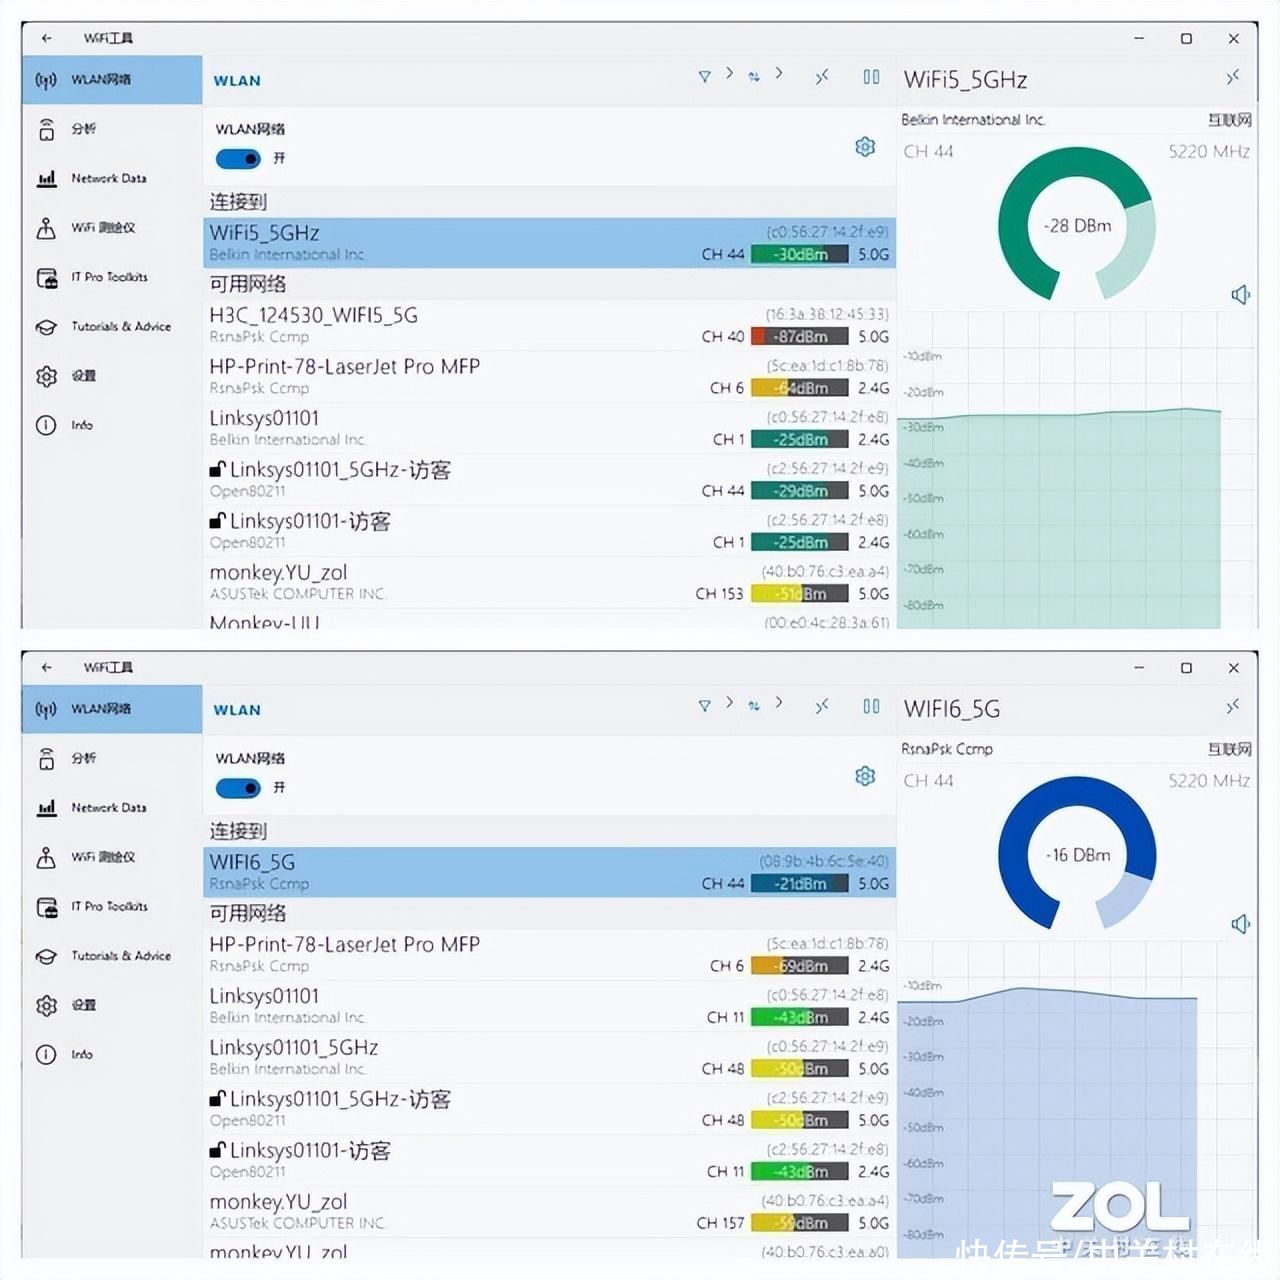The width and height of the screenshot is (1280, 1280).
Task: Select Linksys01101_5GHz-访客 CH 44 row
Action: (549, 480)
